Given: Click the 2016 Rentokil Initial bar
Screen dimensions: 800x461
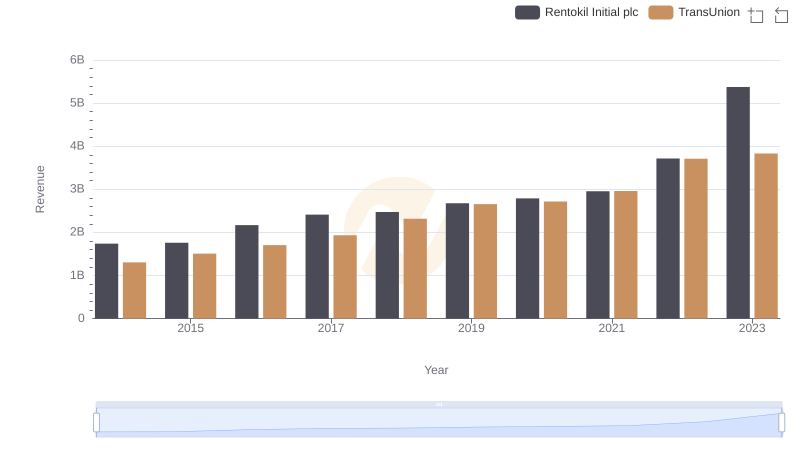Looking at the screenshot, I should pyautogui.click(x=247, y=272).
